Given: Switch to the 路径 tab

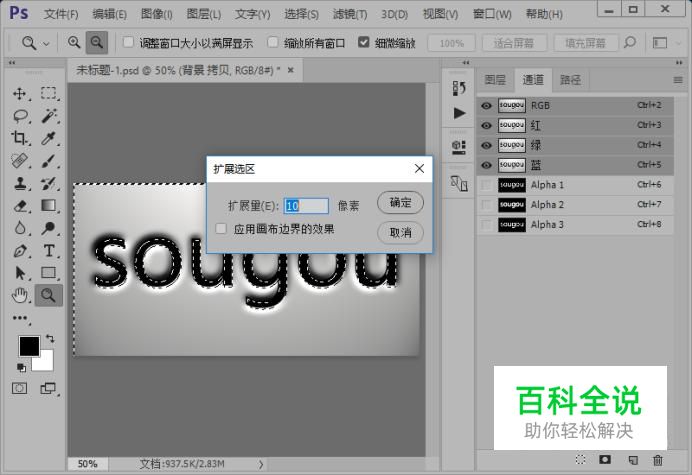Looking at the screenshot, I should point(570,80).
